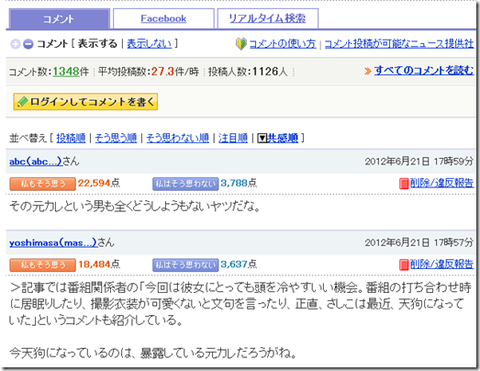The width and height of the screenshot is (480, 371).
Task: Click 表示しない to hide comments
Action: coord(149,44)
